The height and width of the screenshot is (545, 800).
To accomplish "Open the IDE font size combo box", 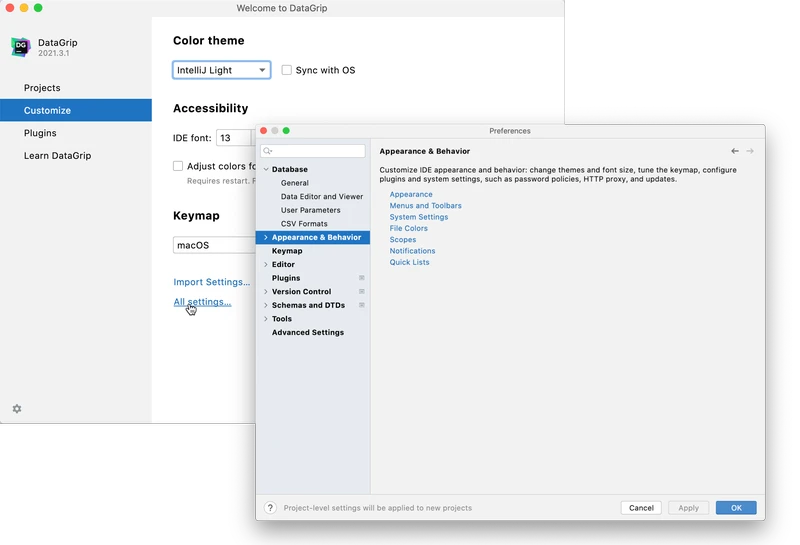I will tap(236, 138).
